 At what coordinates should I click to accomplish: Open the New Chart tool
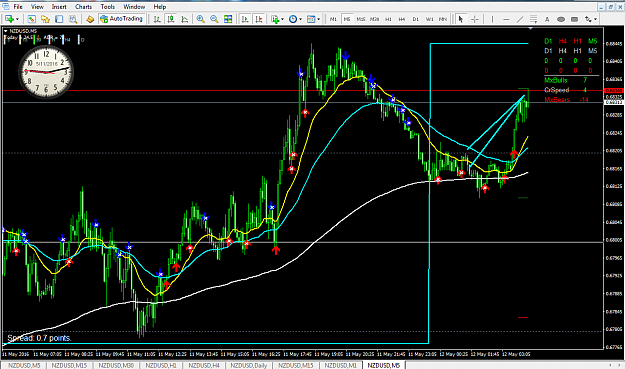tap(9, 19)
